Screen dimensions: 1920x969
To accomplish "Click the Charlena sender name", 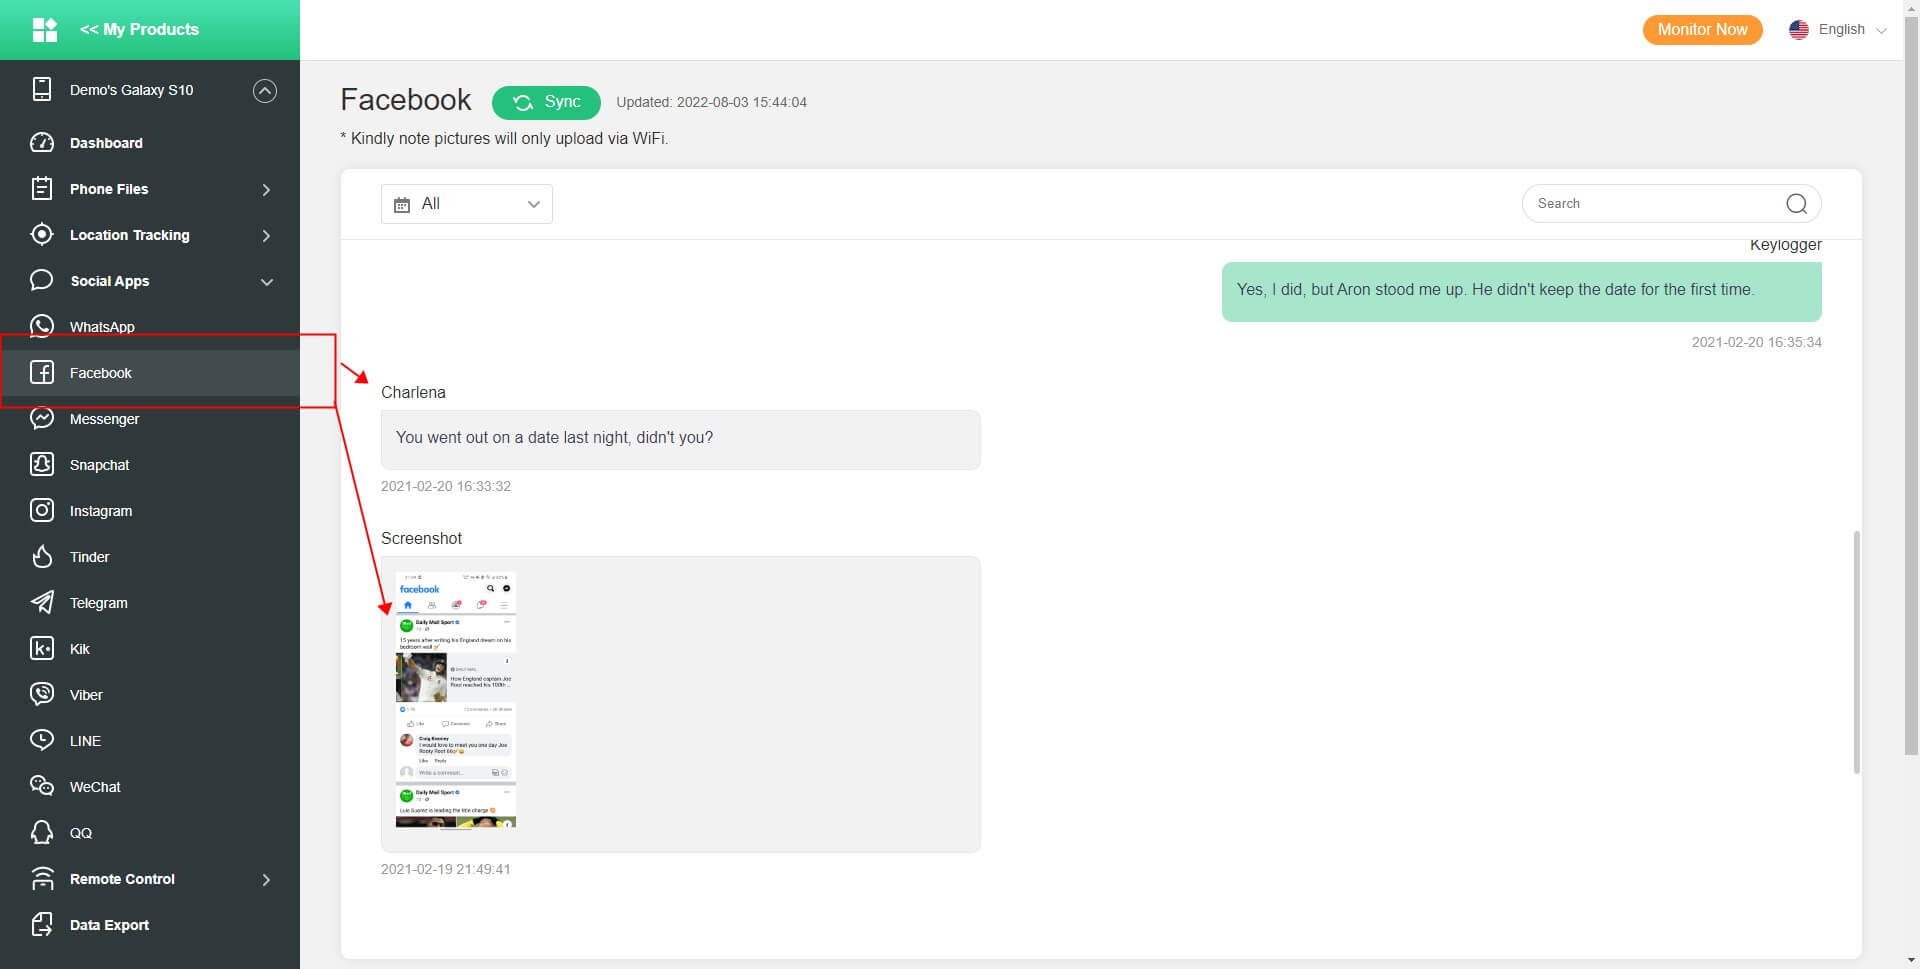I will (x=413, y=392).
